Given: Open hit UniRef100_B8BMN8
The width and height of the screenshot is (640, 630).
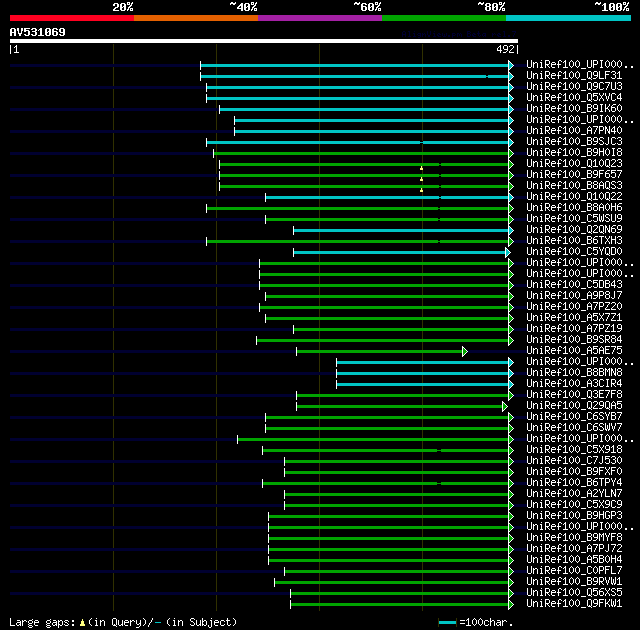Looking at the screenshot, I should pos(574,373).
